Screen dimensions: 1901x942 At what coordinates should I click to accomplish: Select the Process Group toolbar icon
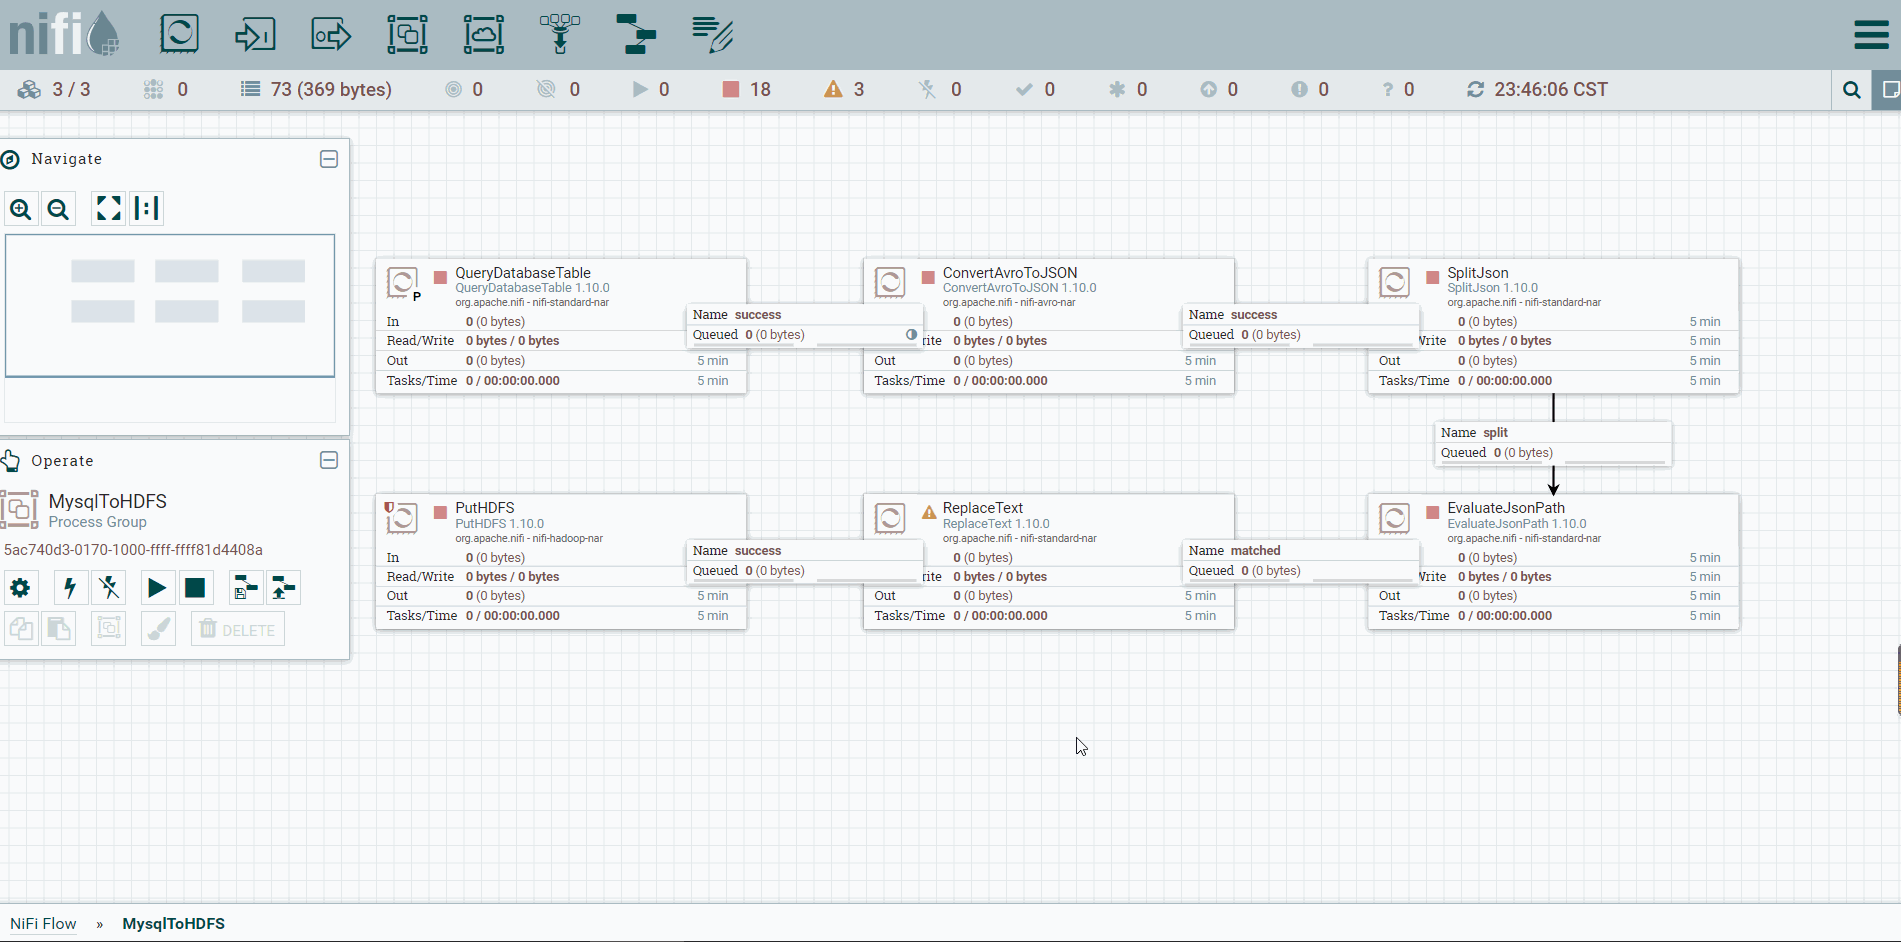pos(407,34)
